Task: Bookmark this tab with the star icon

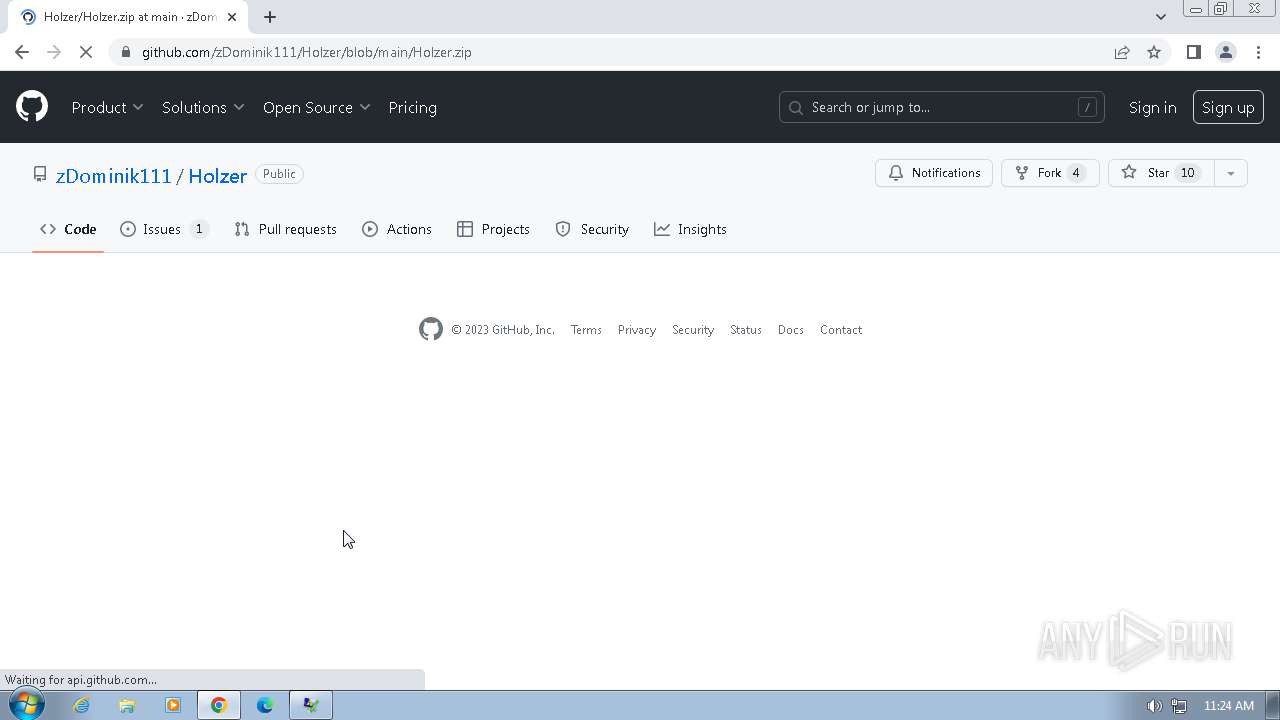Action: pos(1154,52)
